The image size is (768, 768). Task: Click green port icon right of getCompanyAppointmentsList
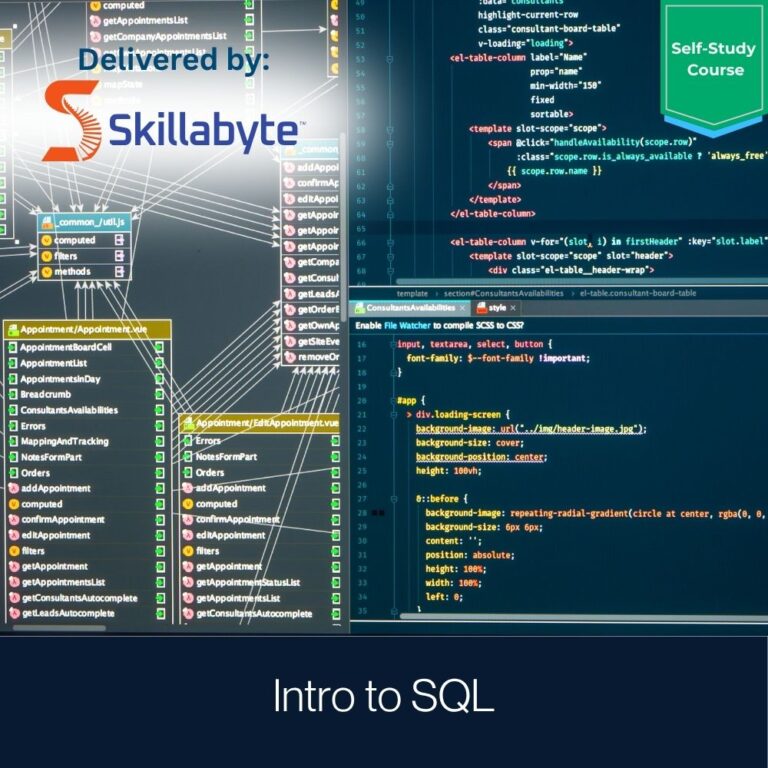tap(249, 35)
